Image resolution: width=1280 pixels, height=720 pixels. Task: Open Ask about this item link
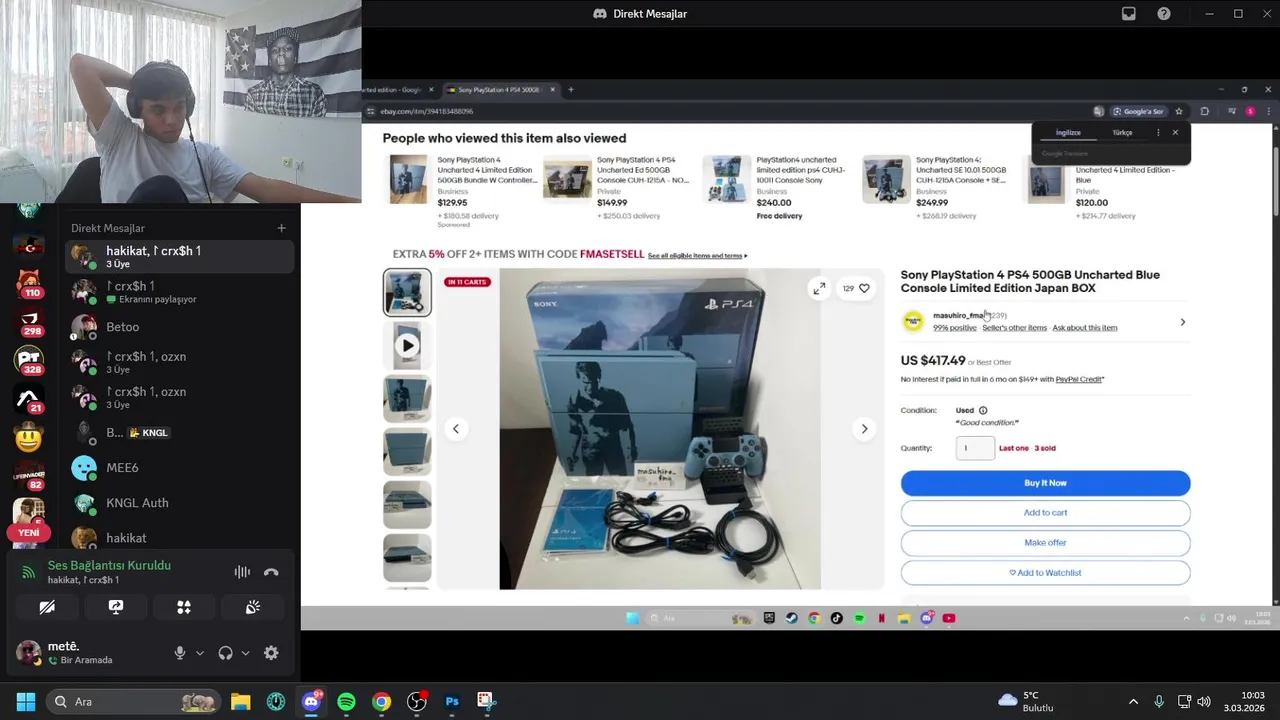pos(1085,328)
